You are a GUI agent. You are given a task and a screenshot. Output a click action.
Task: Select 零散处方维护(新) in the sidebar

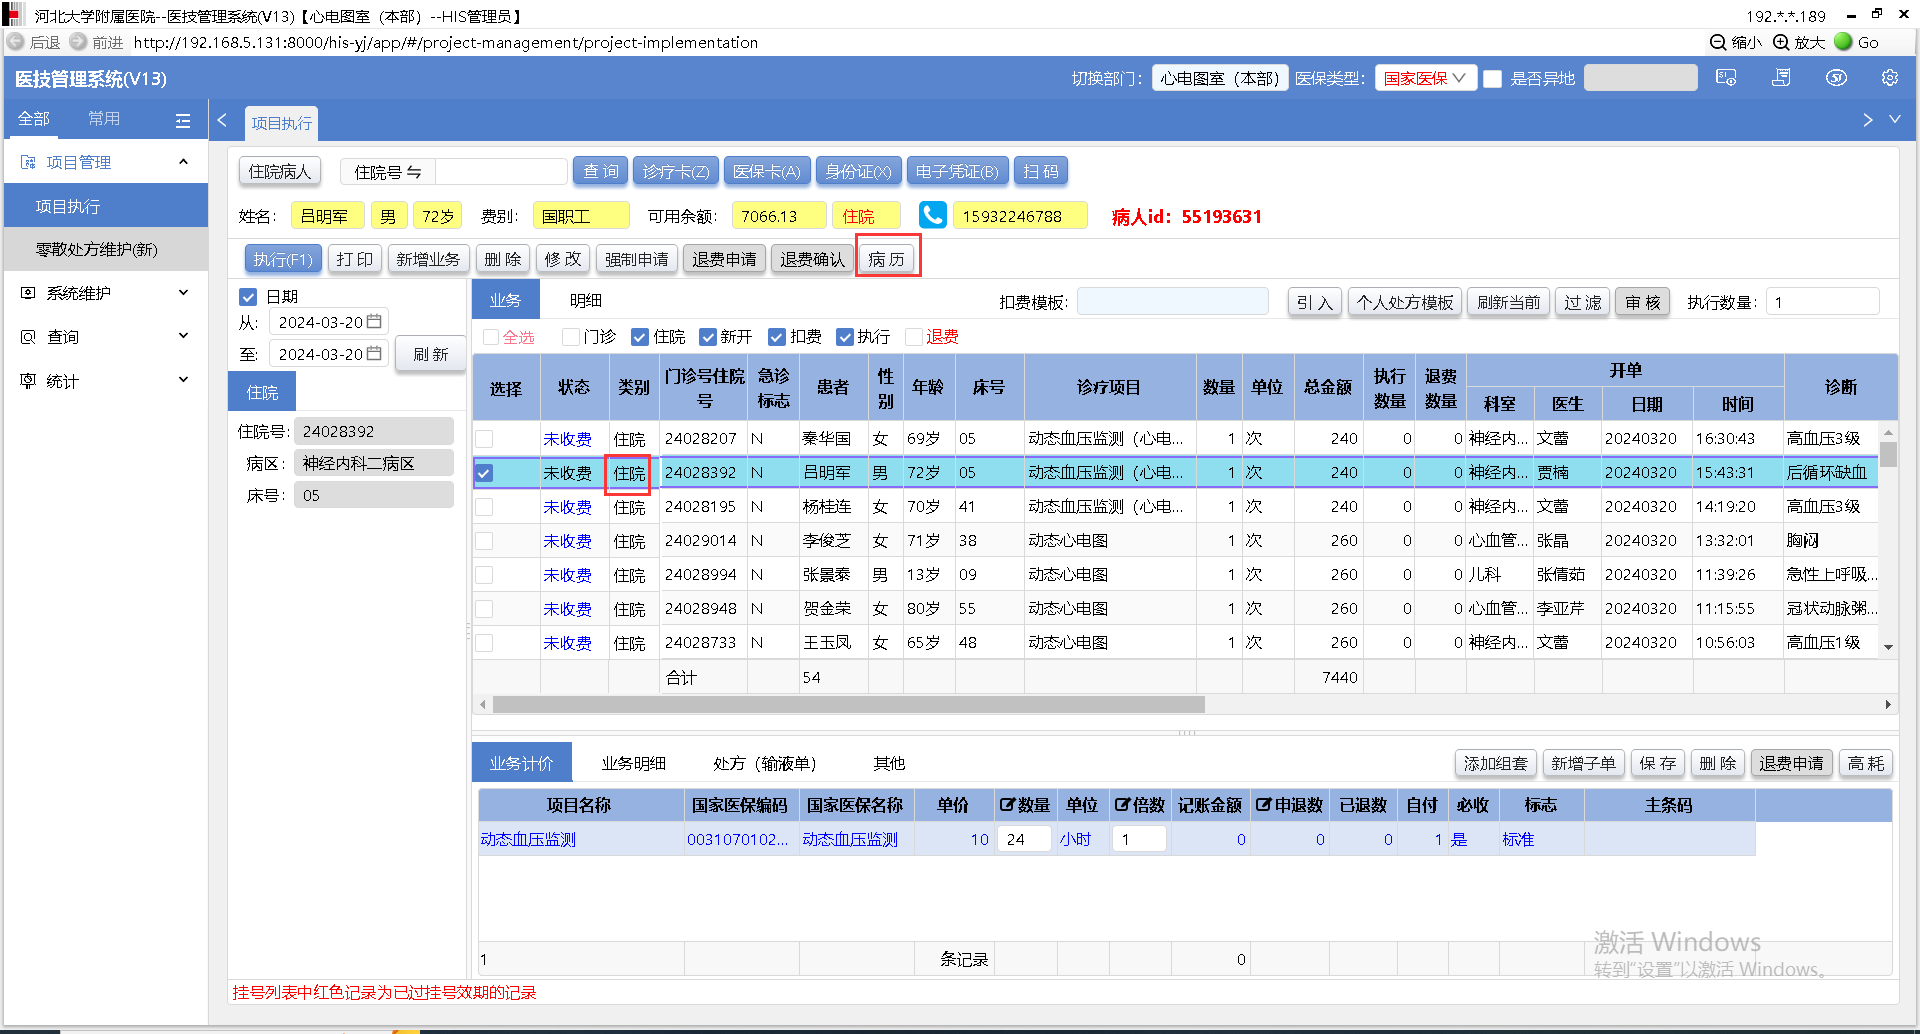pos(97,249)
